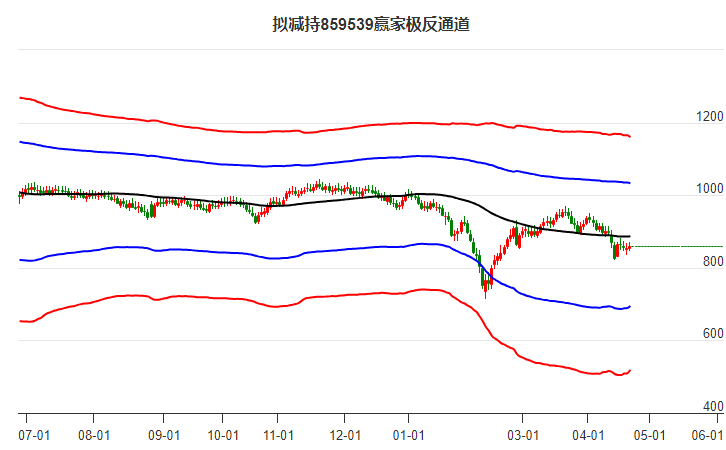Viewport: 726px width, 450px height.
Task: Select the 11-01 date label
Action: tap(278, 435)
